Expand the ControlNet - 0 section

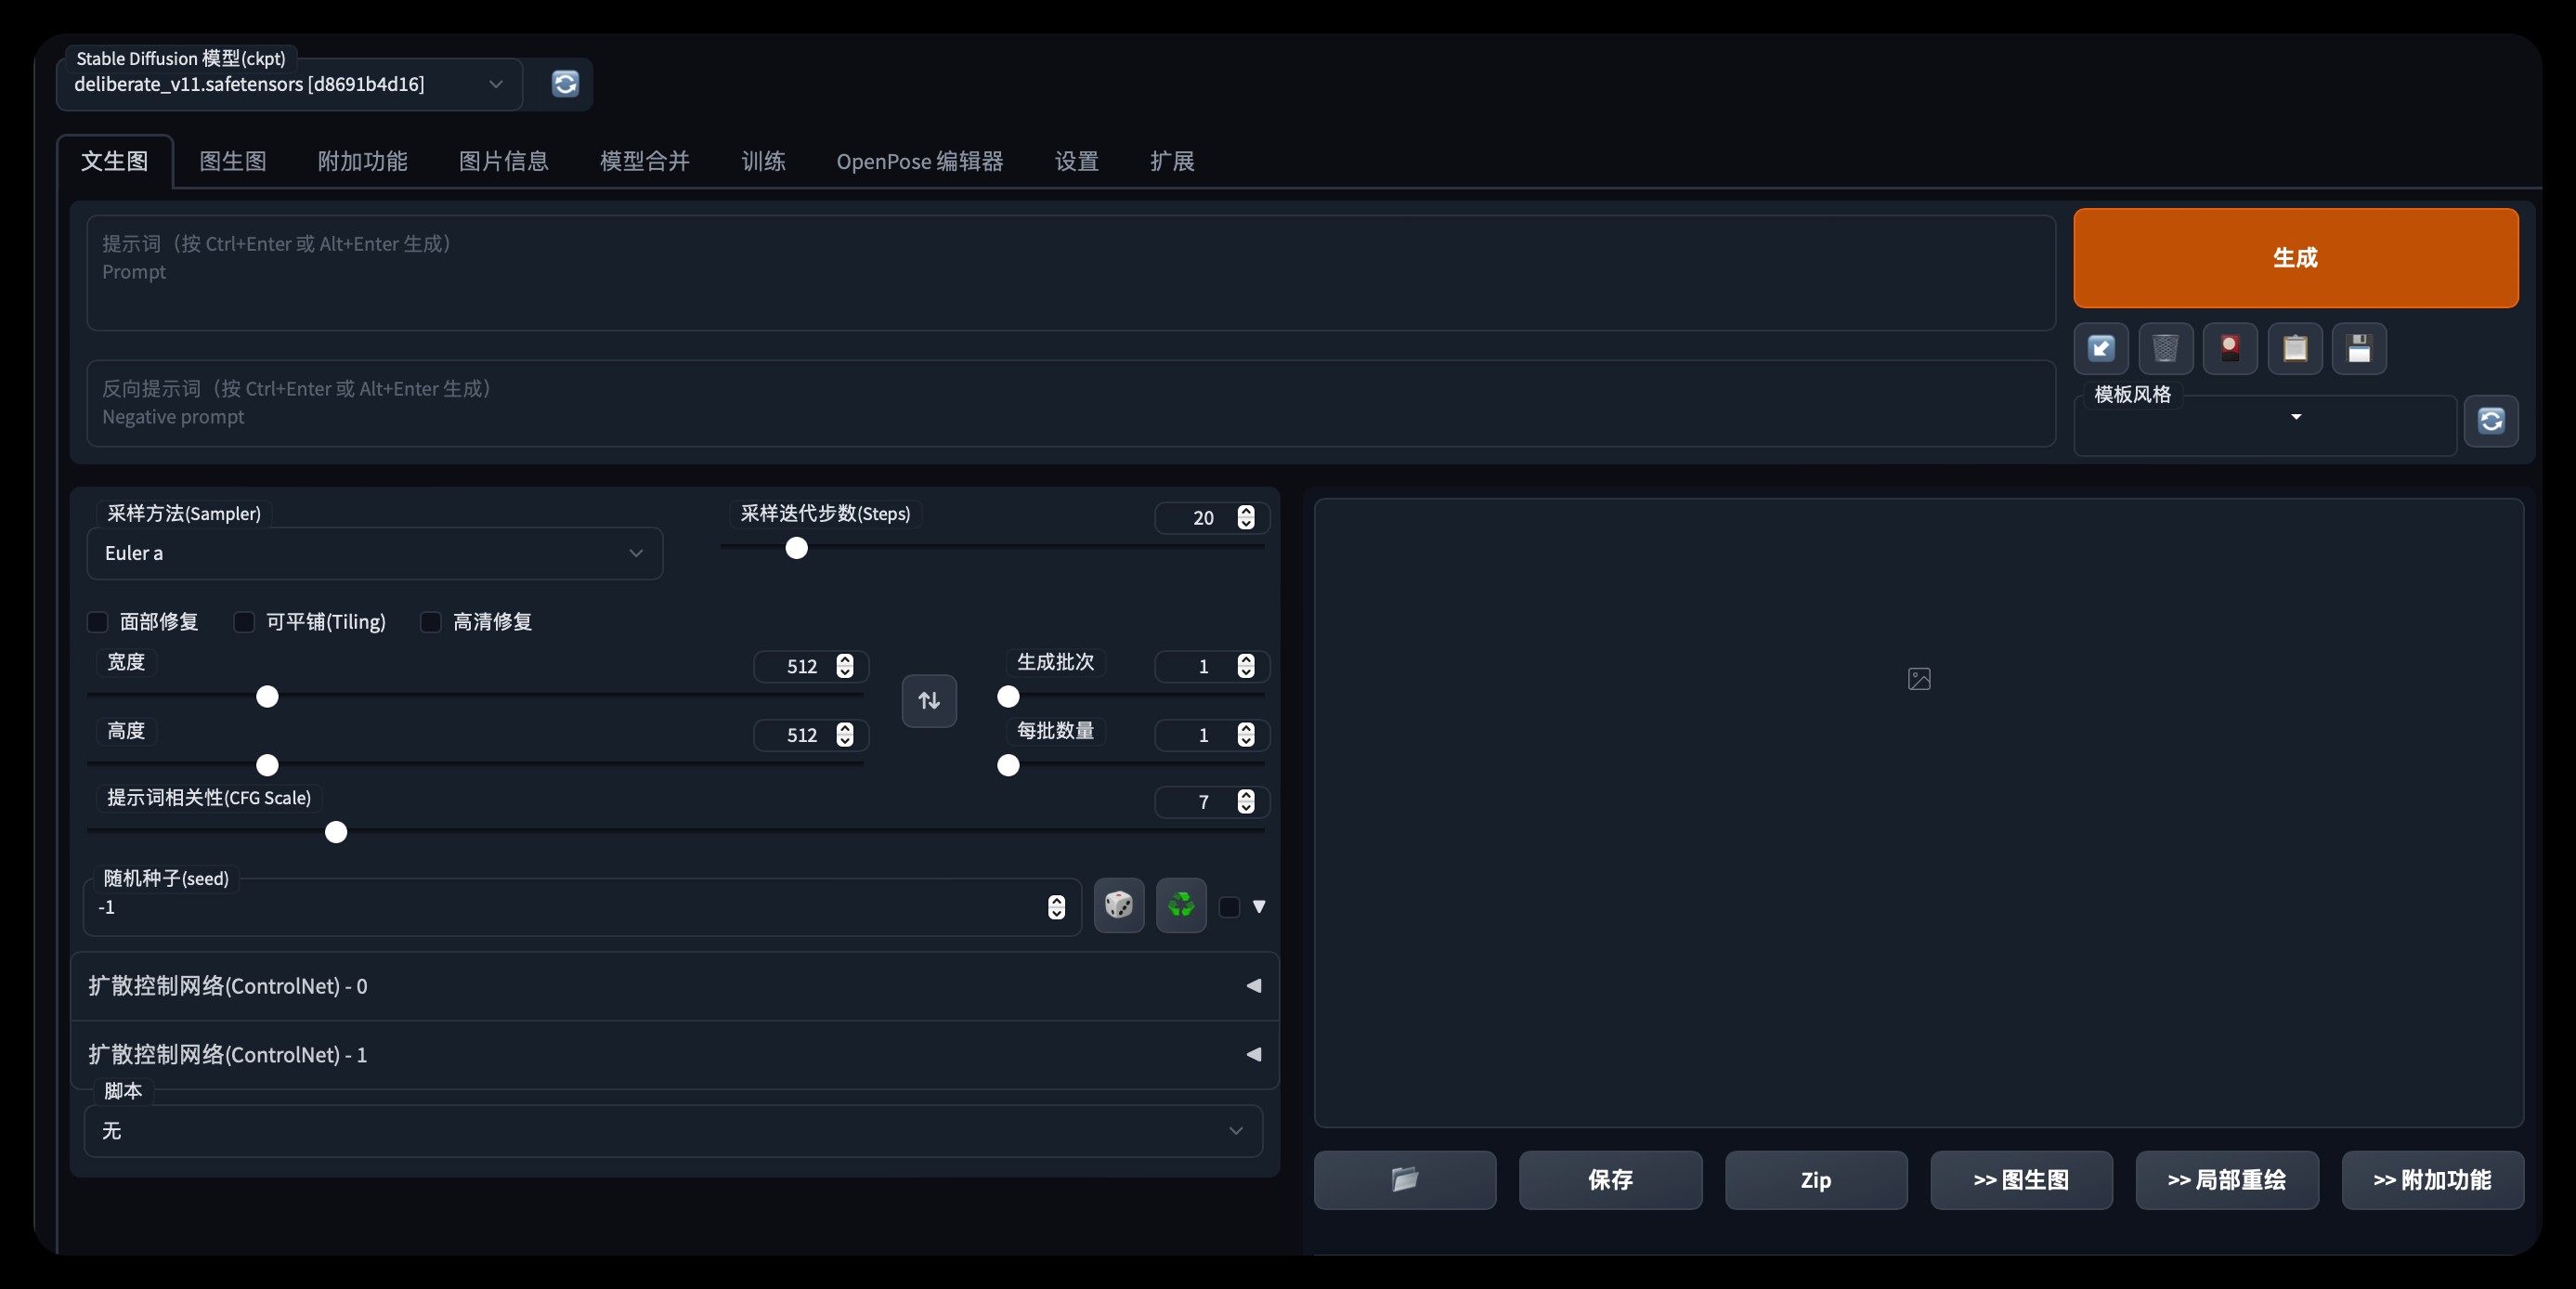pyautogui.click(x=675, y=986)
